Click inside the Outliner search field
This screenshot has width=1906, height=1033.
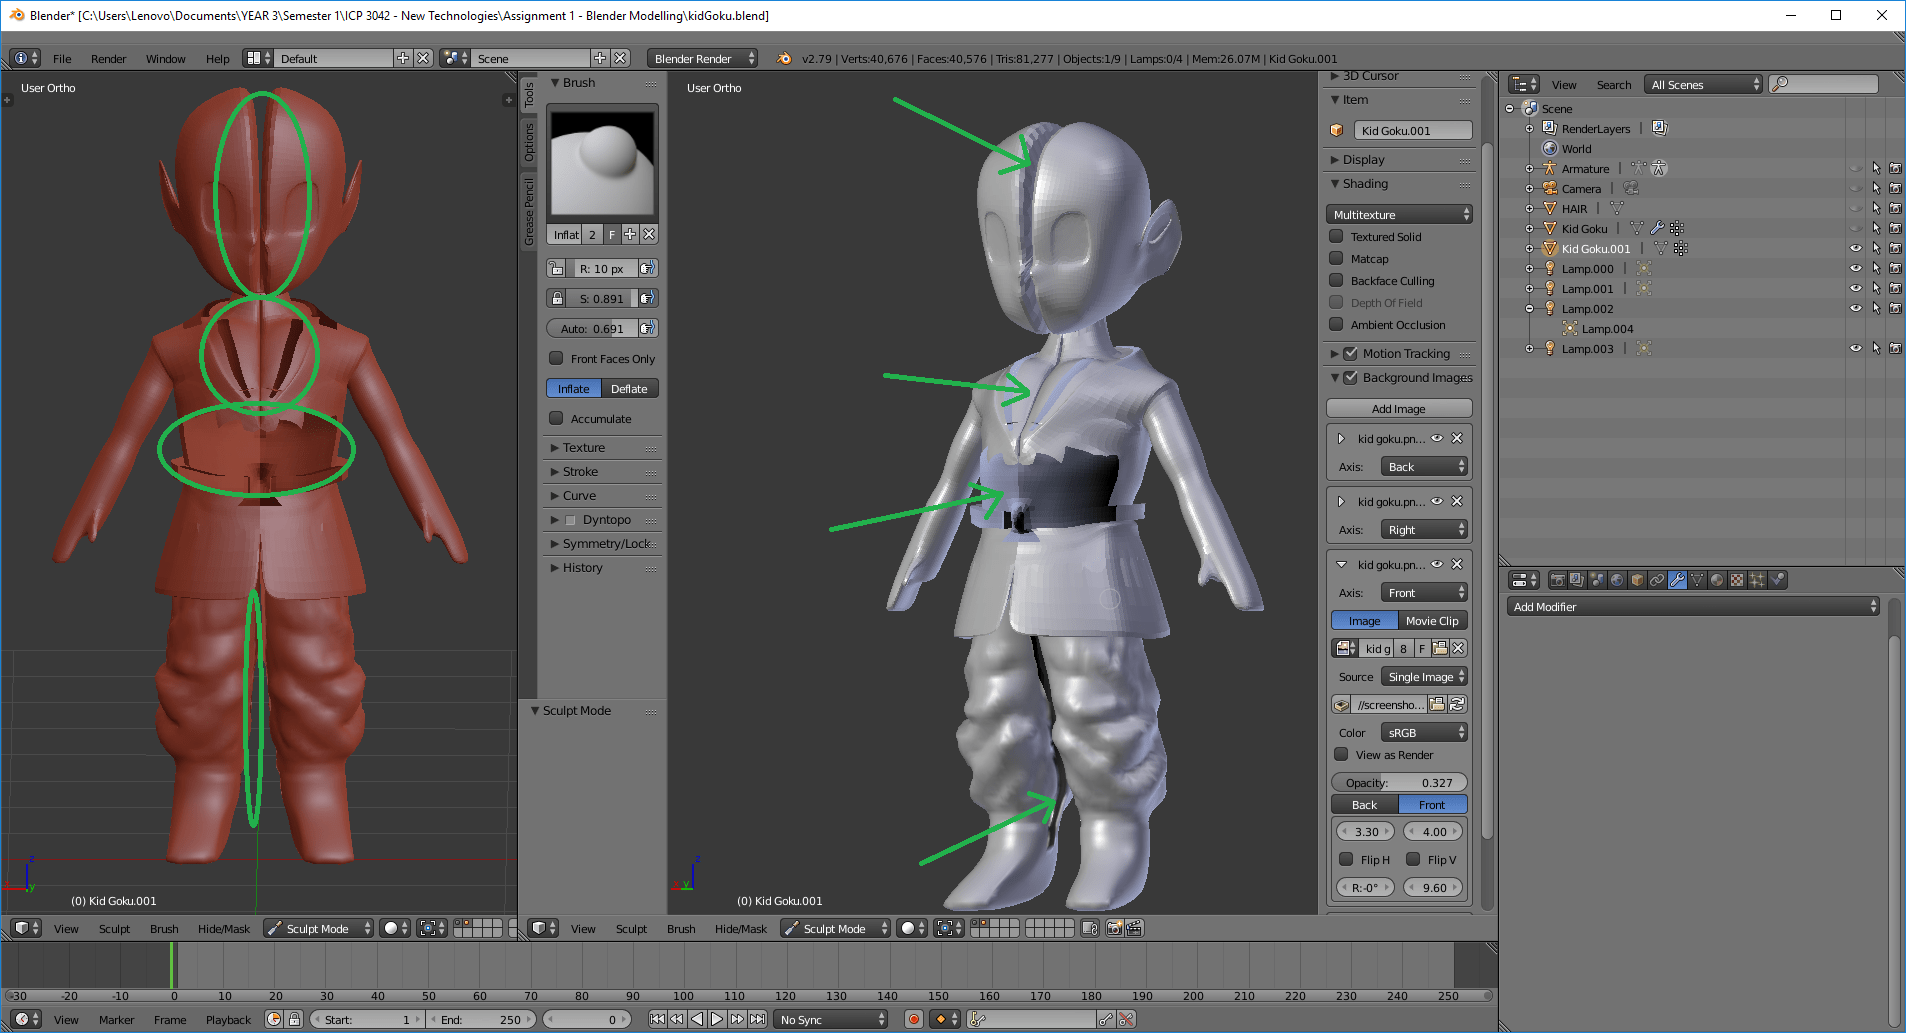click(1822, 84)
